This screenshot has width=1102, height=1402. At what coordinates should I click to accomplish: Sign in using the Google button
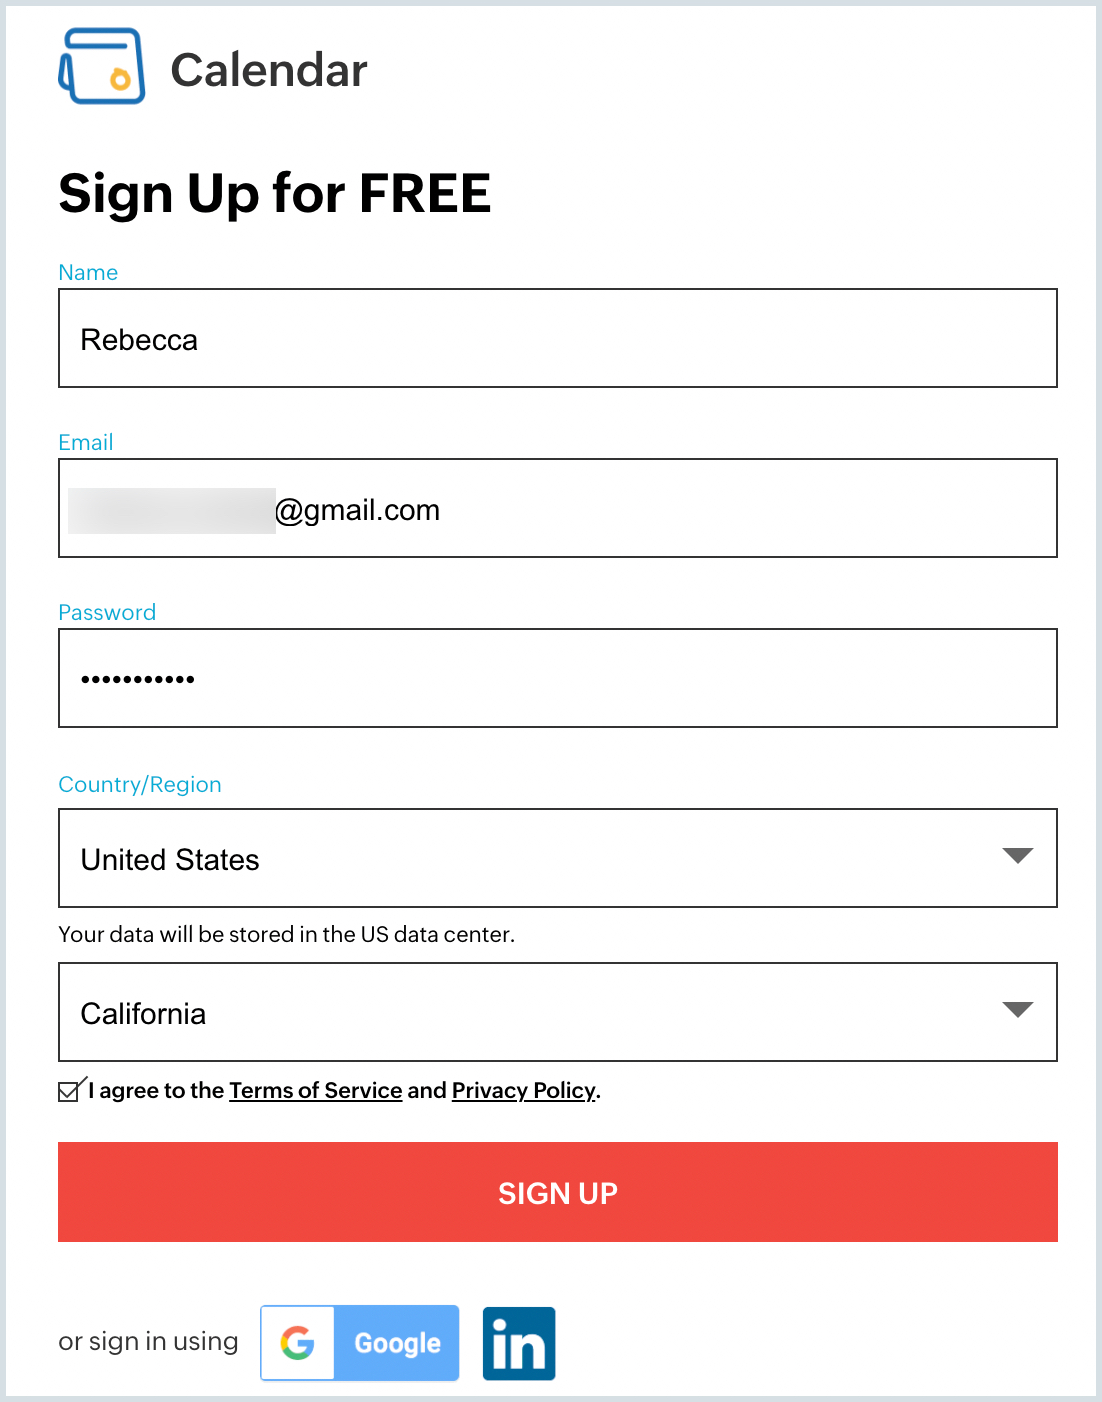360,1343
